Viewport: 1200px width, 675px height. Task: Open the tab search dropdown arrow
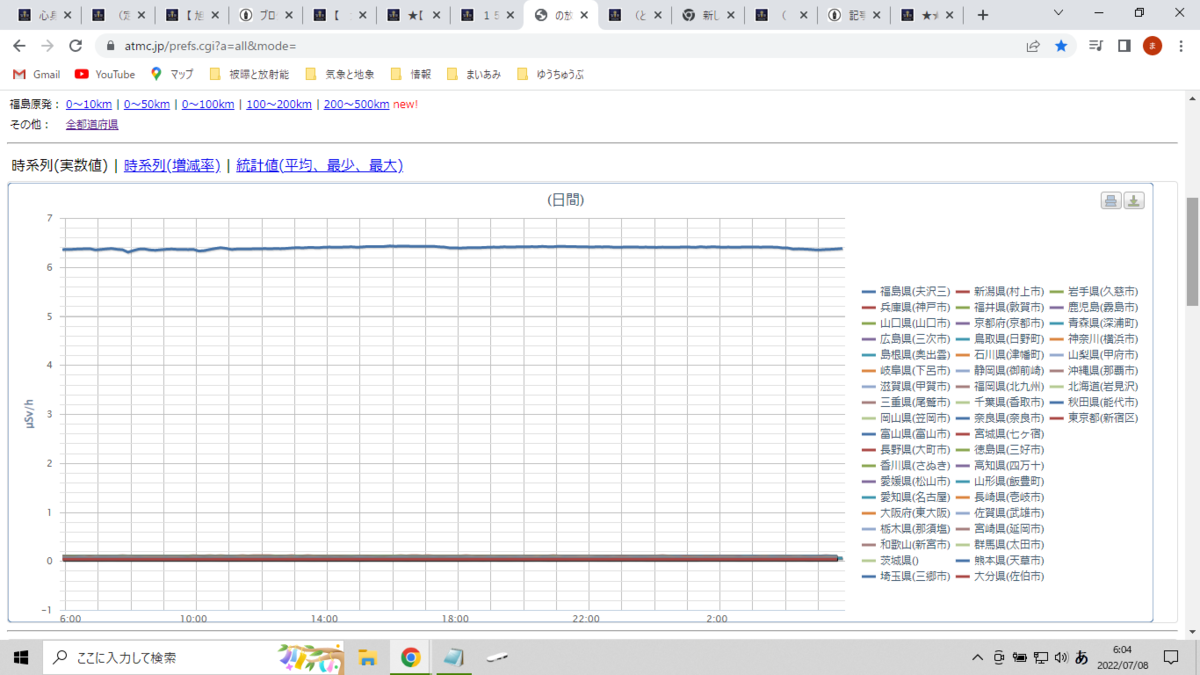[1059, 13]
